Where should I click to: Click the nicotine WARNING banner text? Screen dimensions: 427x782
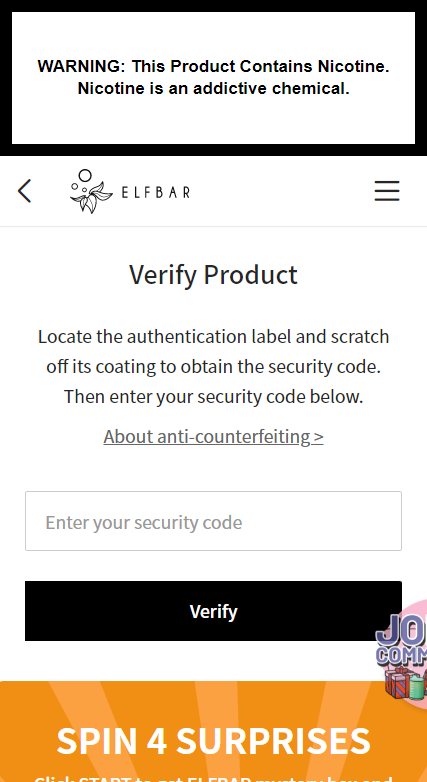coord(214,77)
